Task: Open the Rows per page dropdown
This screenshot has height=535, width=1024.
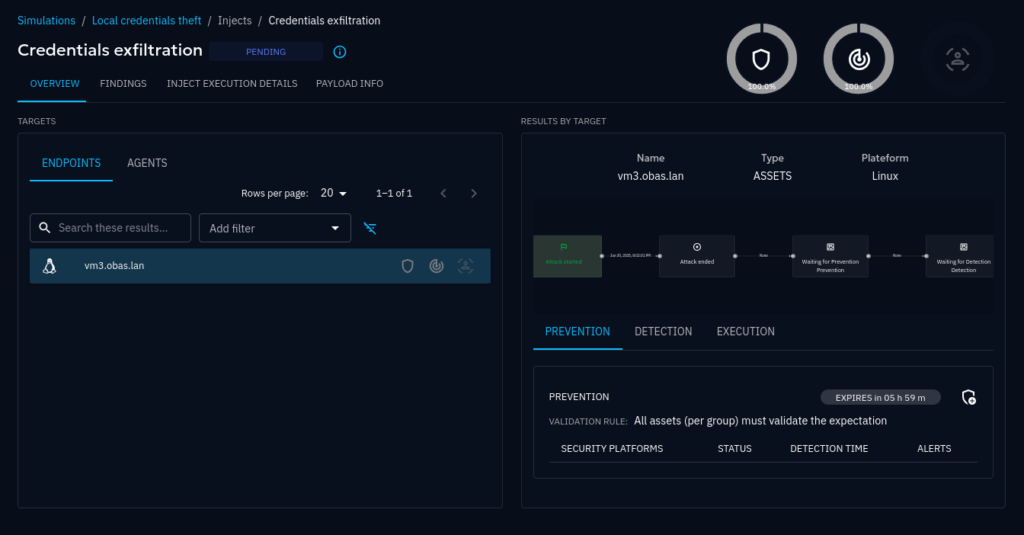Action: click(334, 193)
